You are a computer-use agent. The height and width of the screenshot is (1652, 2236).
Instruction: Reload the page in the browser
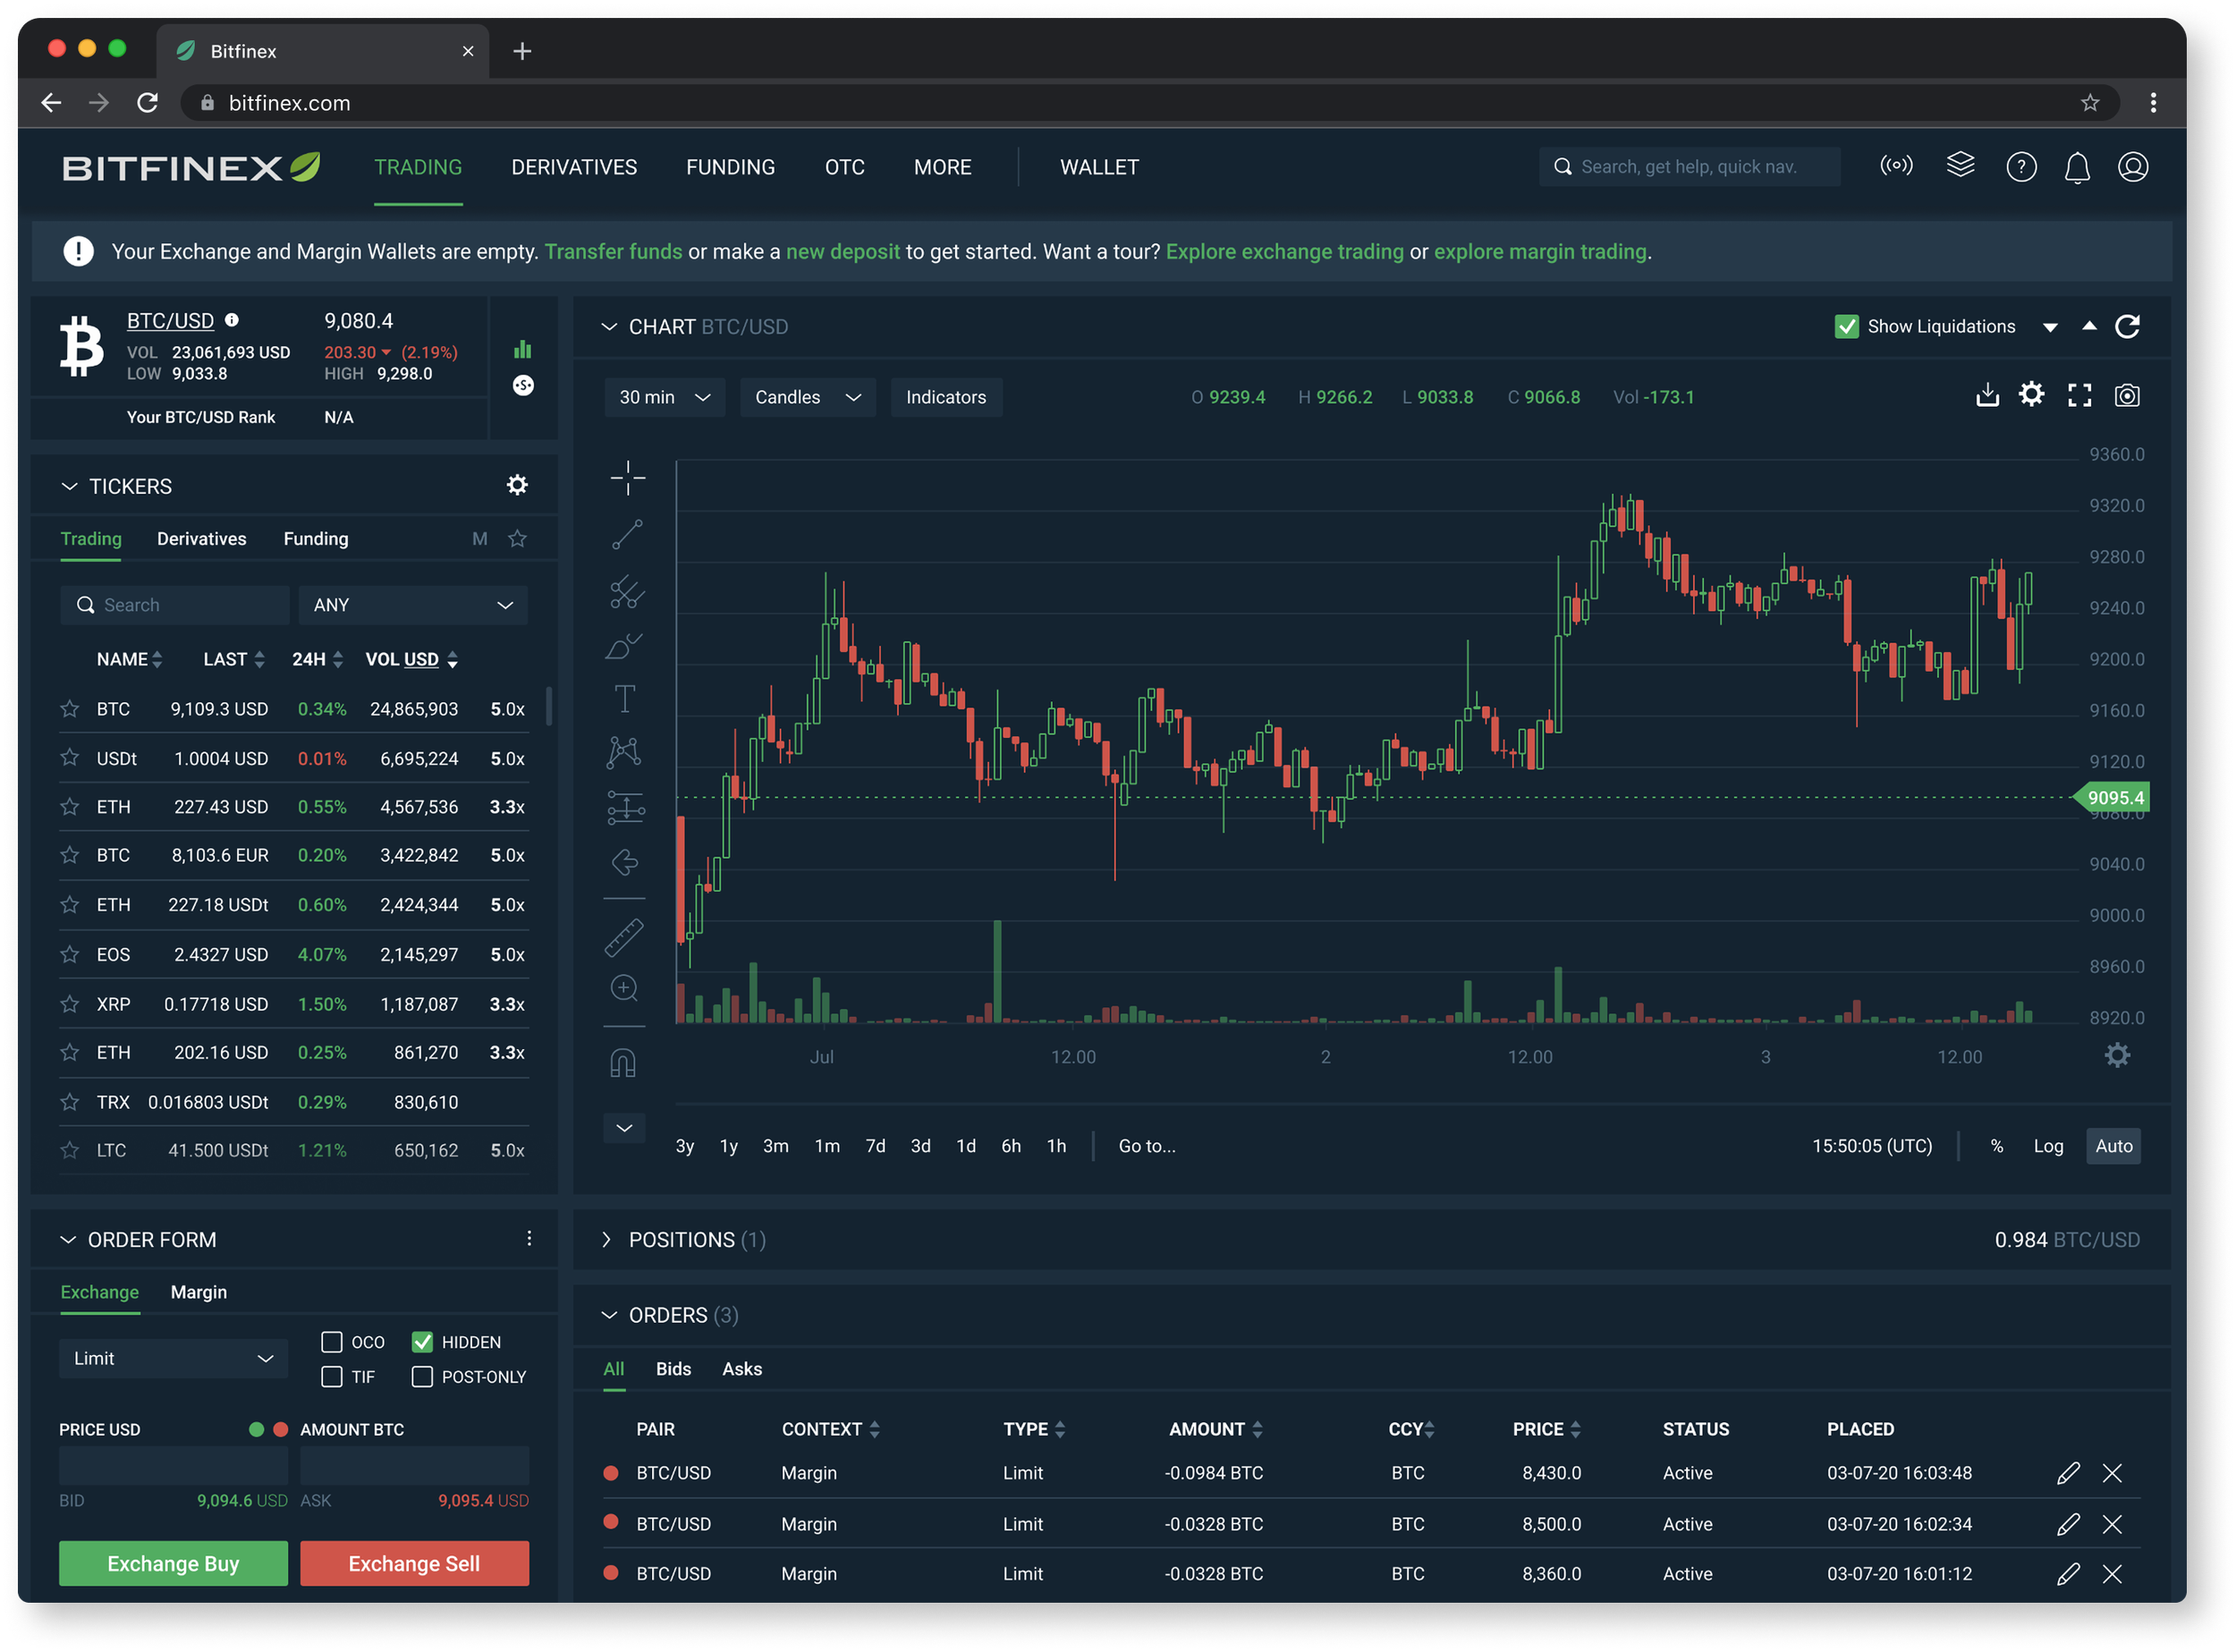147,103
